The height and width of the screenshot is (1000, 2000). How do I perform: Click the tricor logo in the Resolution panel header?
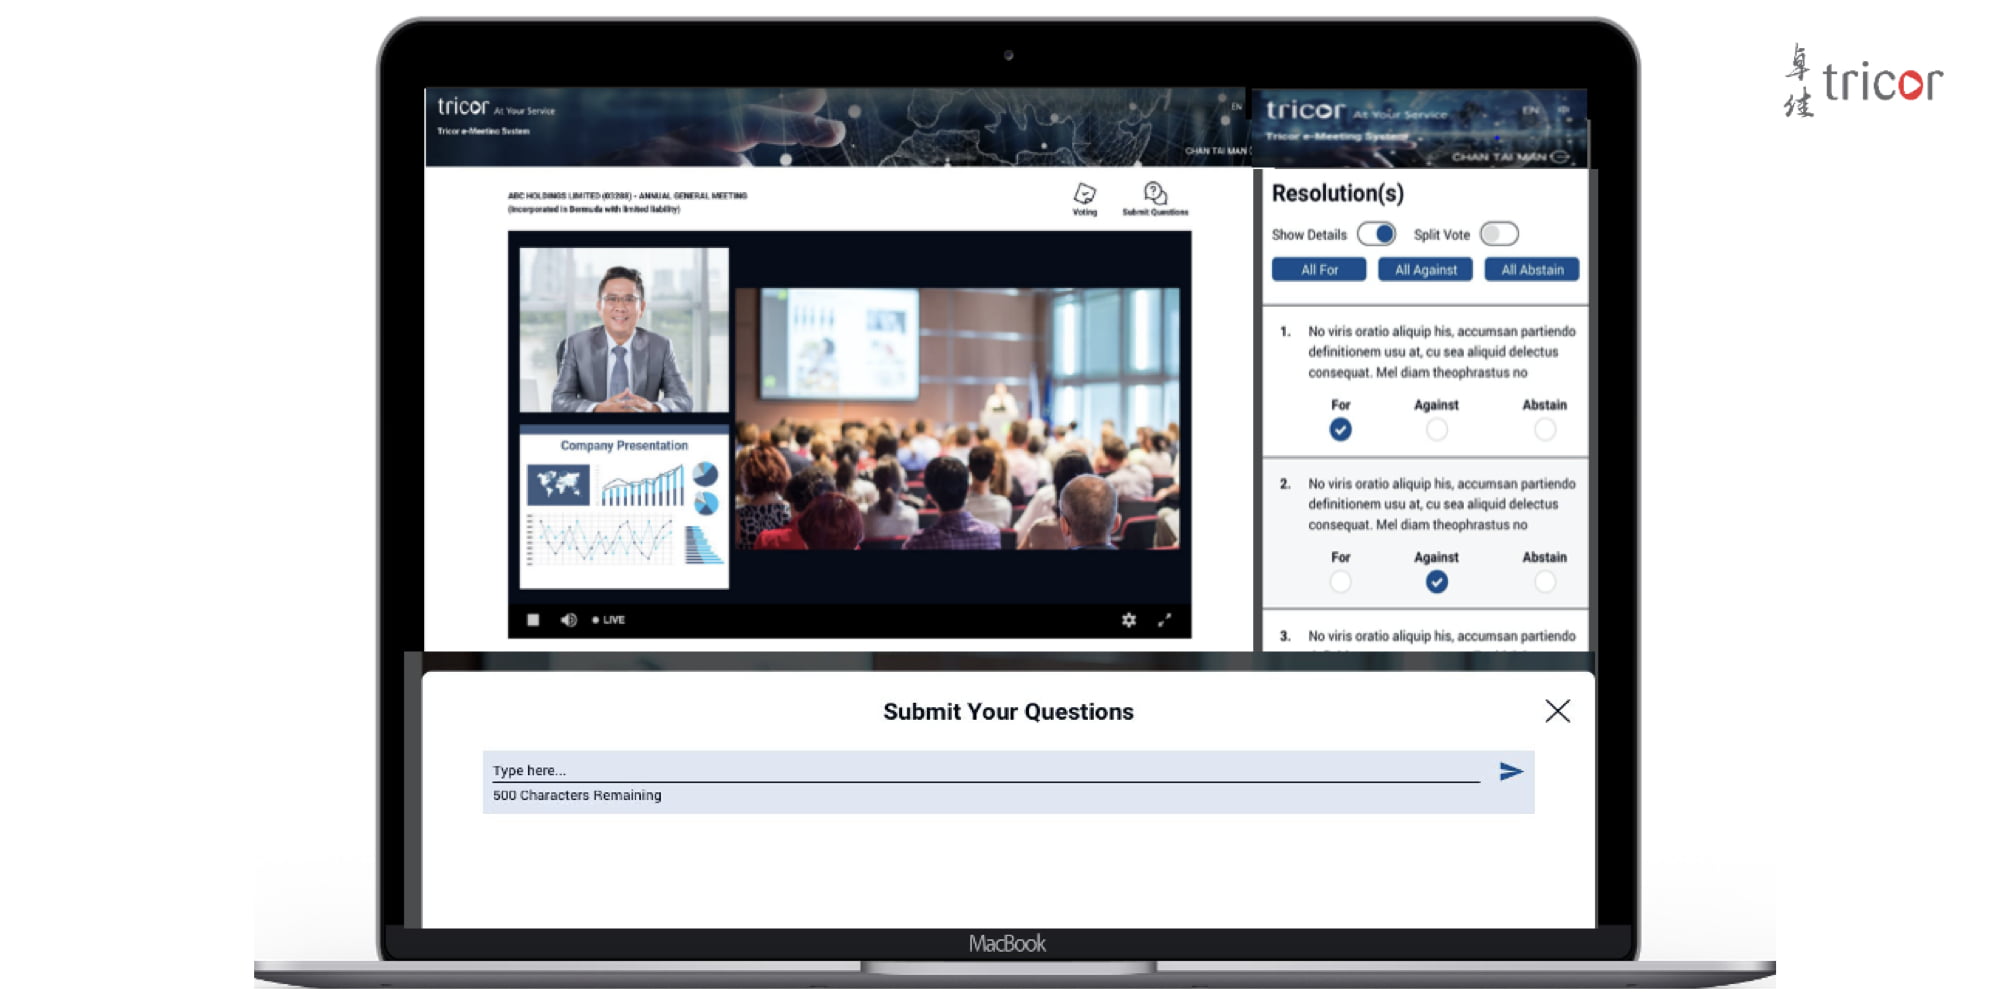click(x=1305, y=110)
